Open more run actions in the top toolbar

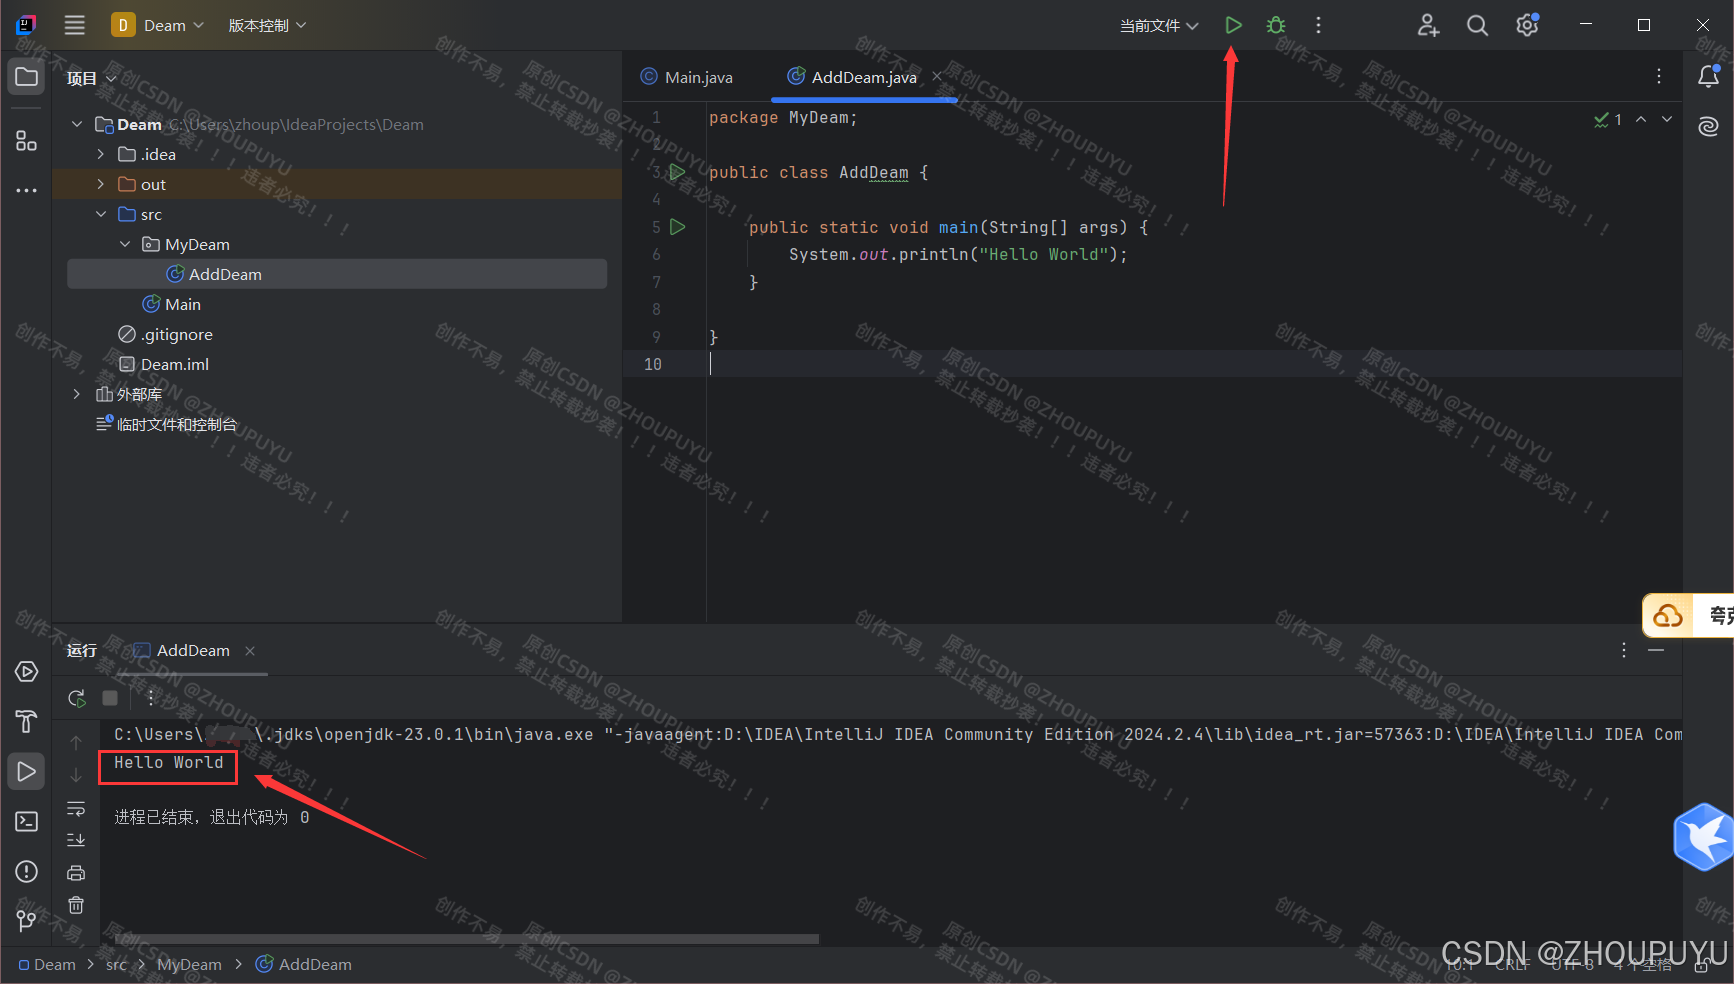(1318, 25)
